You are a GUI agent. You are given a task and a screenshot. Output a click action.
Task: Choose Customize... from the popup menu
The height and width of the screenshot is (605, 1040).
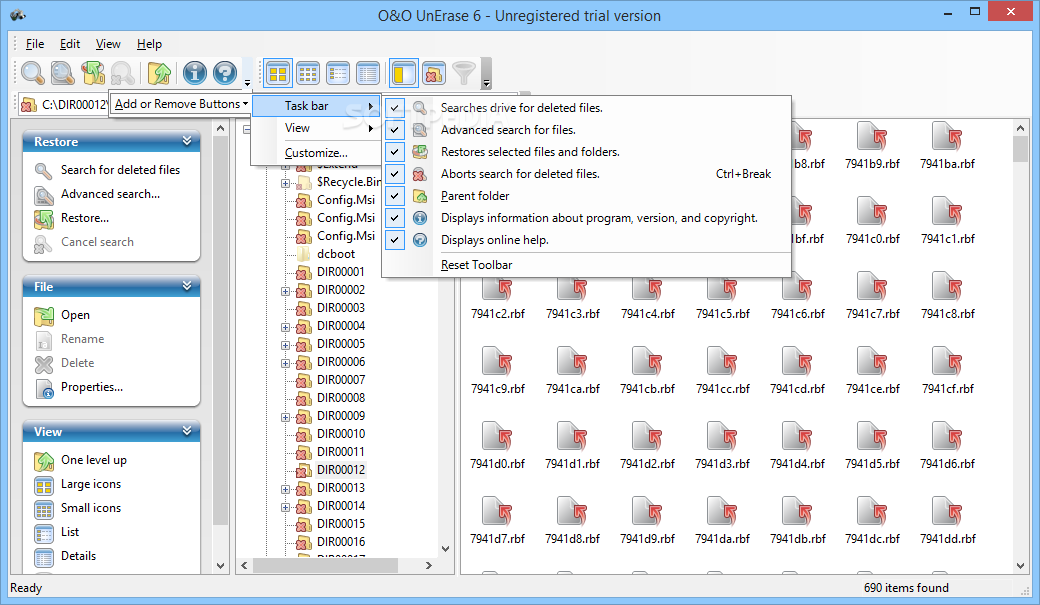pos(316,153)
